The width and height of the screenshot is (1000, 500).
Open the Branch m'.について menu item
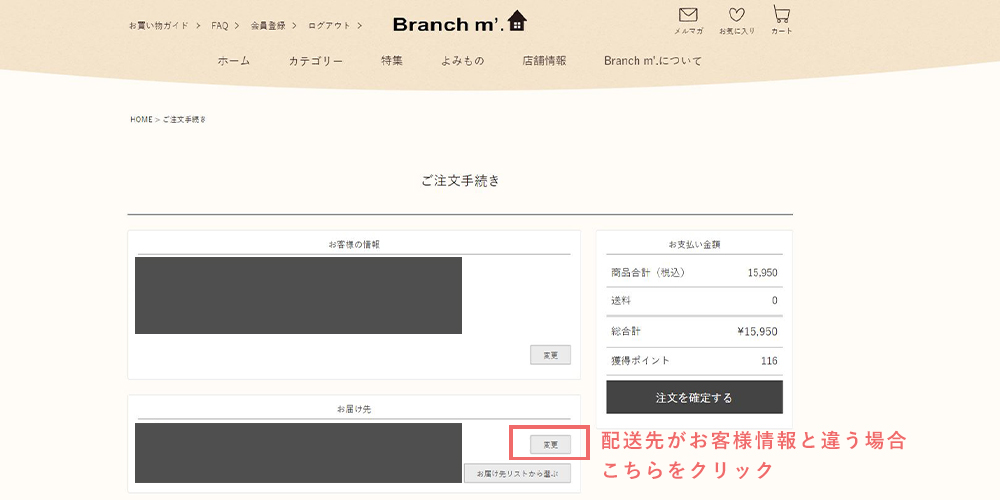click(653, 61)
